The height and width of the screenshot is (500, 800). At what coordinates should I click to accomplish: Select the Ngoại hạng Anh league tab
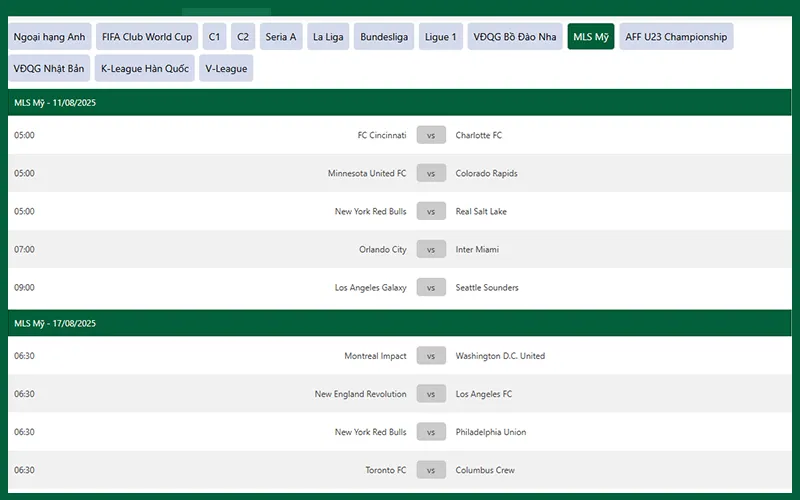coord(50,37)
